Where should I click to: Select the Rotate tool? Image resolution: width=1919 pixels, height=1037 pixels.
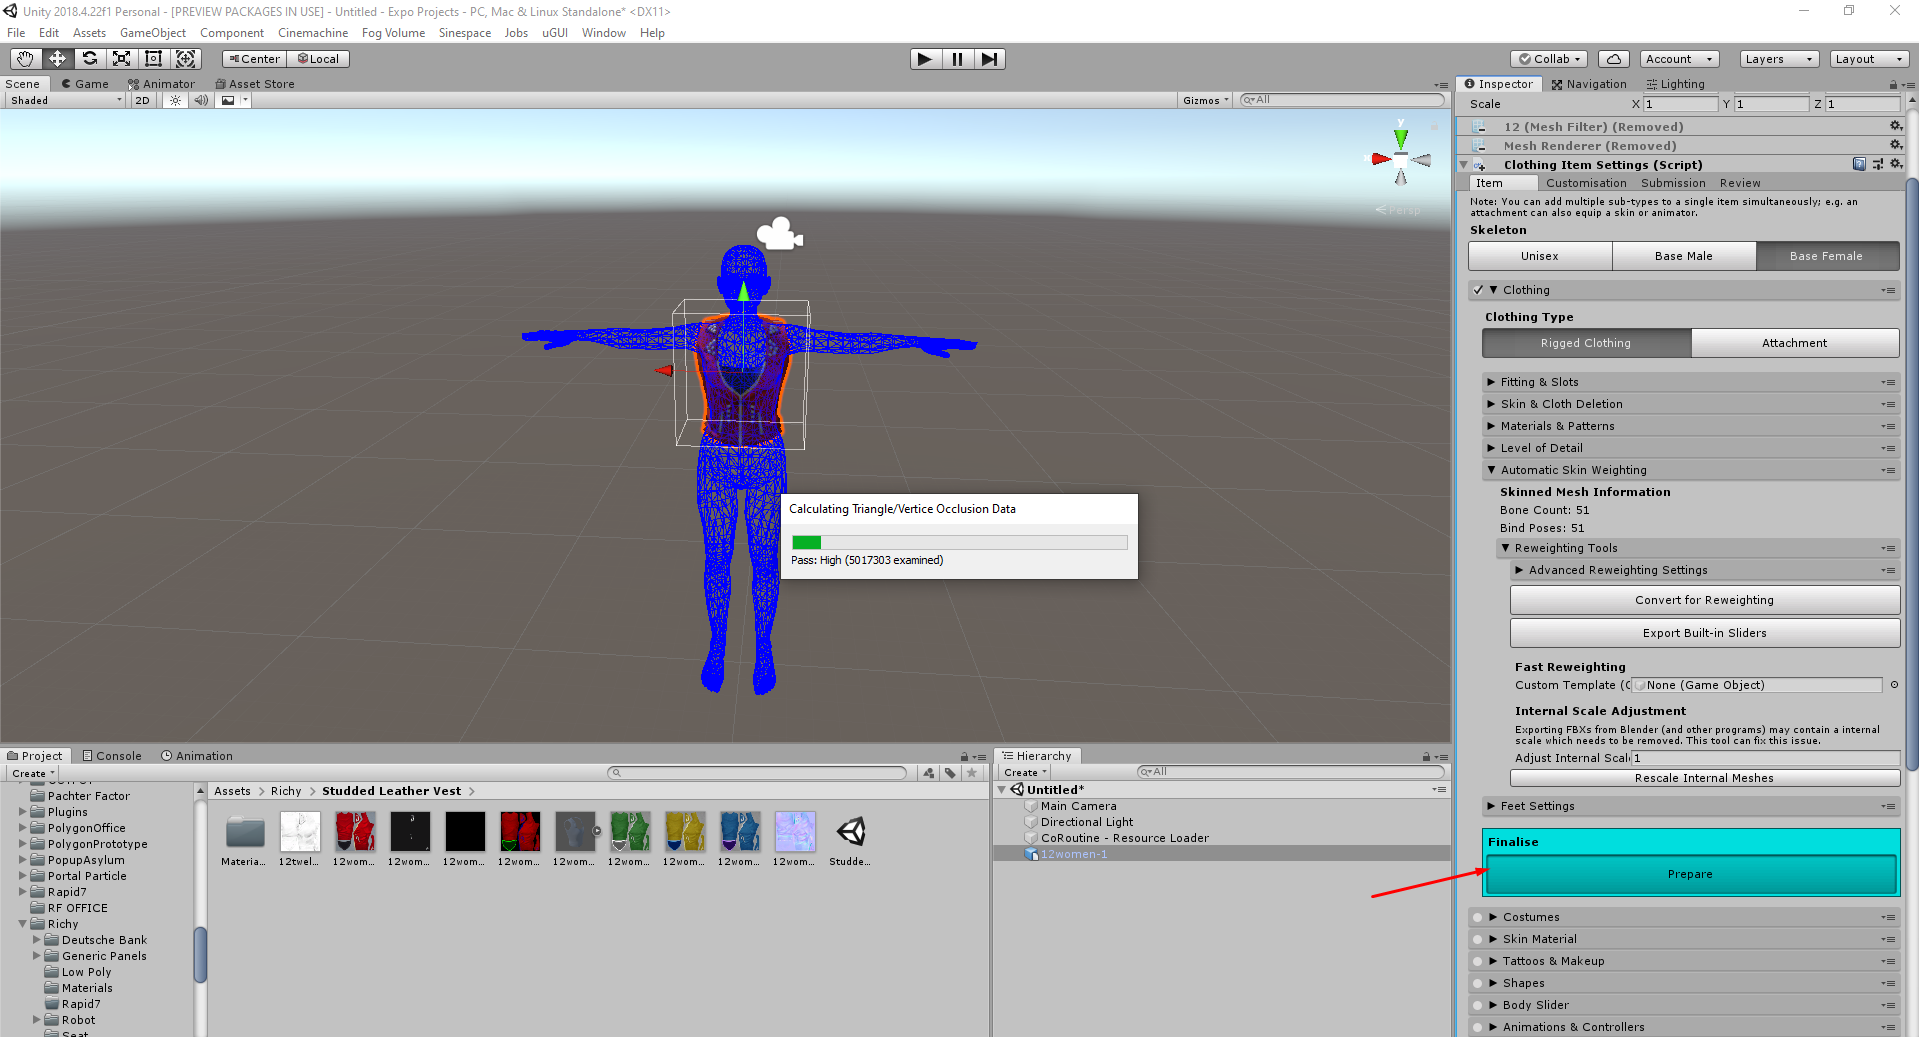point(89,59)
